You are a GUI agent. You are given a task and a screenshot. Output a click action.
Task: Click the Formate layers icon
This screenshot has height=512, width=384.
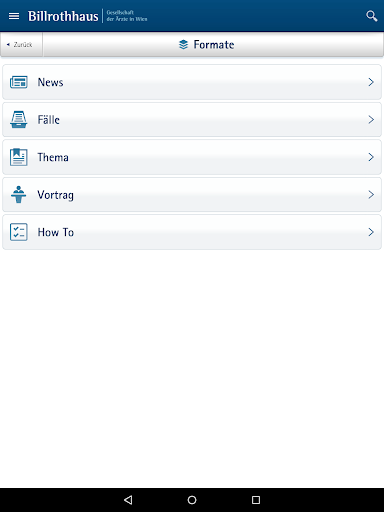(x=183, y=44)
